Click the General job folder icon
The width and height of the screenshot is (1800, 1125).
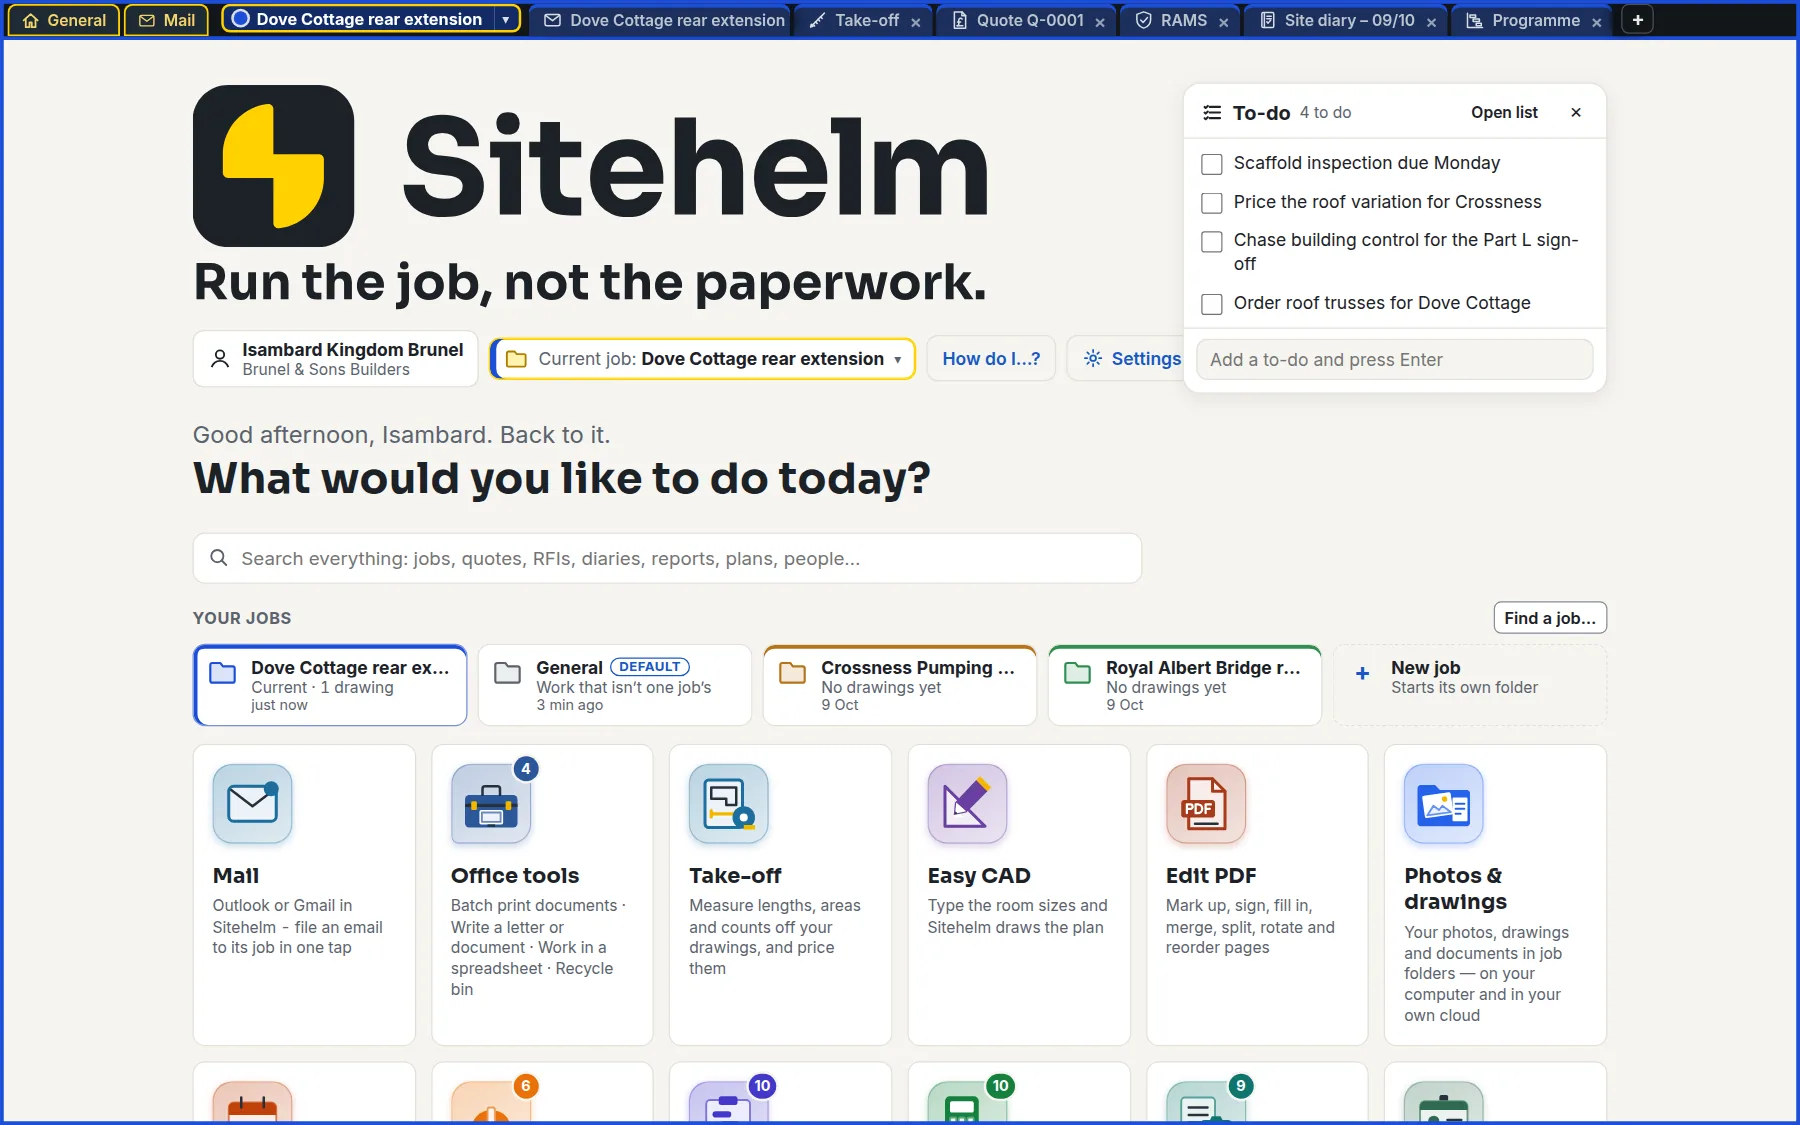(508, 673)
